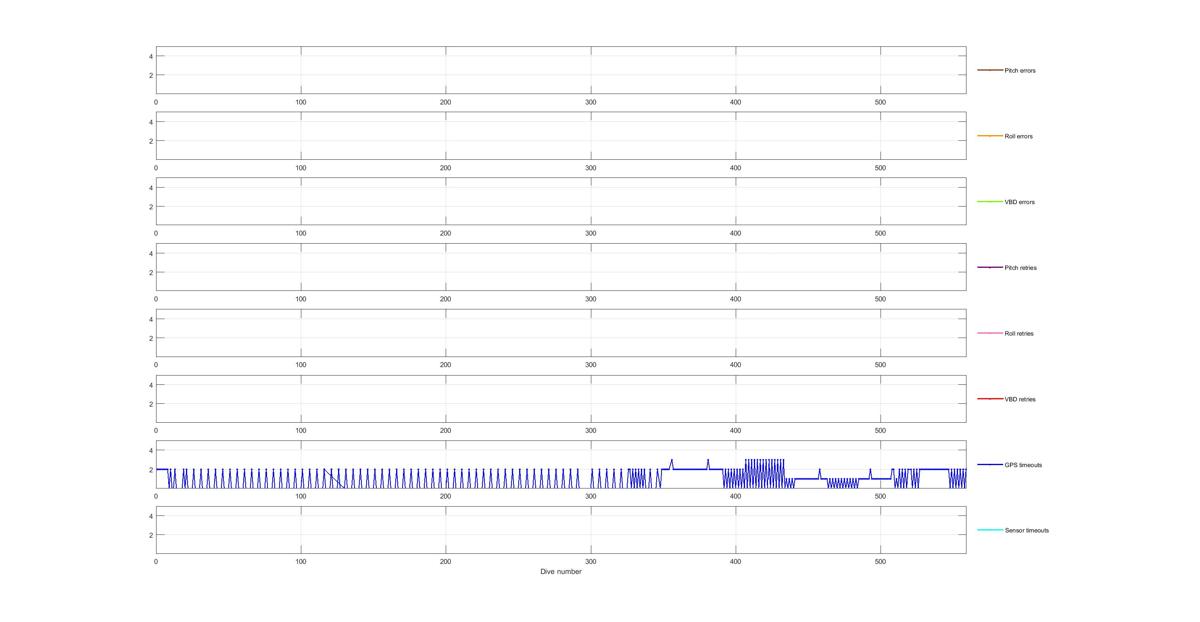Click the green VBD errors legend line

pyautogui.click(x=989, y=202)
